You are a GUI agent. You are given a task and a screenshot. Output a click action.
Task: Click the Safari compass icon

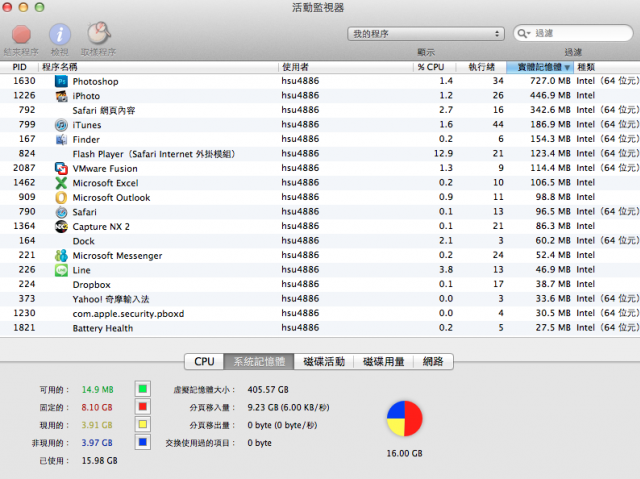coord(61,212)
